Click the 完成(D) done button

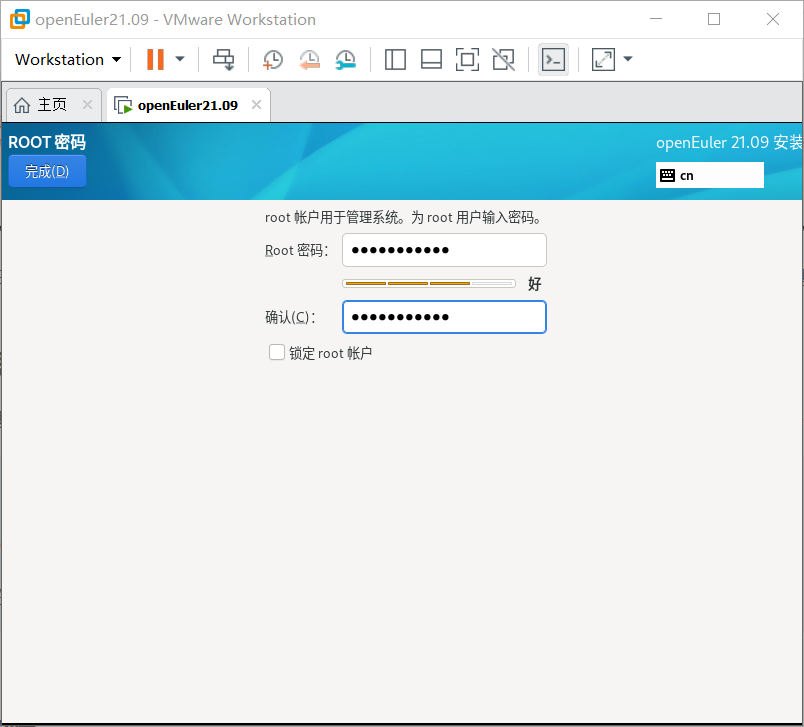point(47,171)
